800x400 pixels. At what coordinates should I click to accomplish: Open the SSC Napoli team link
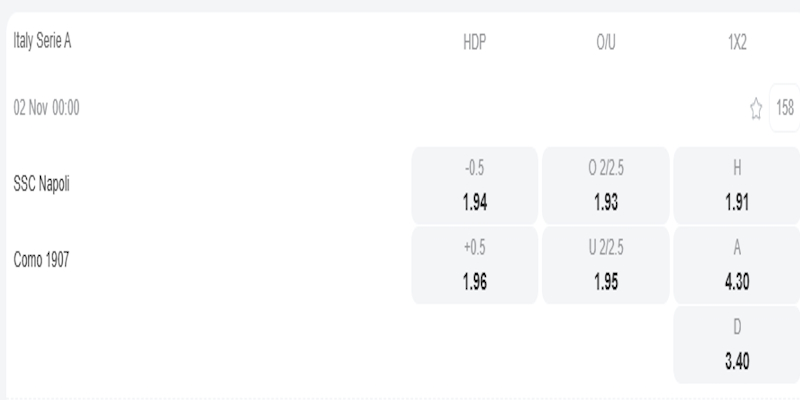pos(41,184)
